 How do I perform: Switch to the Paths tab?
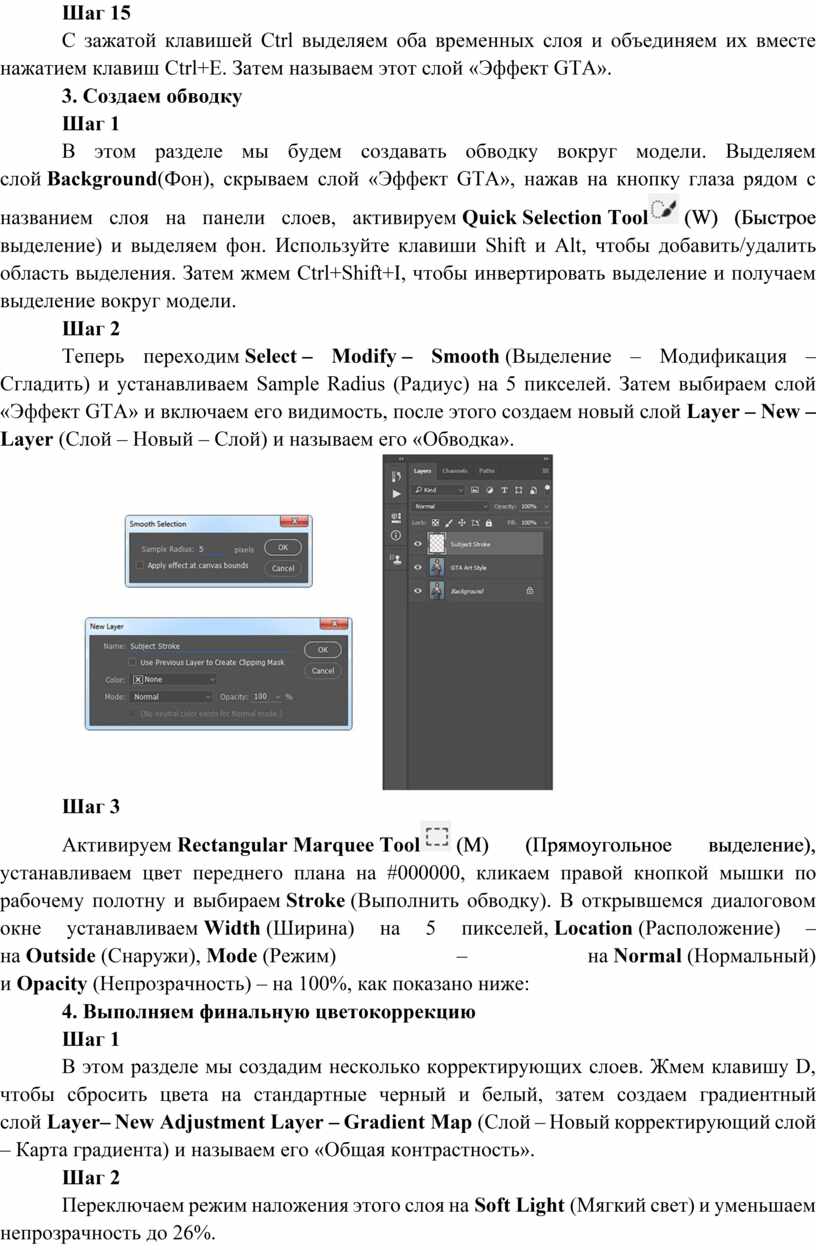click(x=486, y=470)
